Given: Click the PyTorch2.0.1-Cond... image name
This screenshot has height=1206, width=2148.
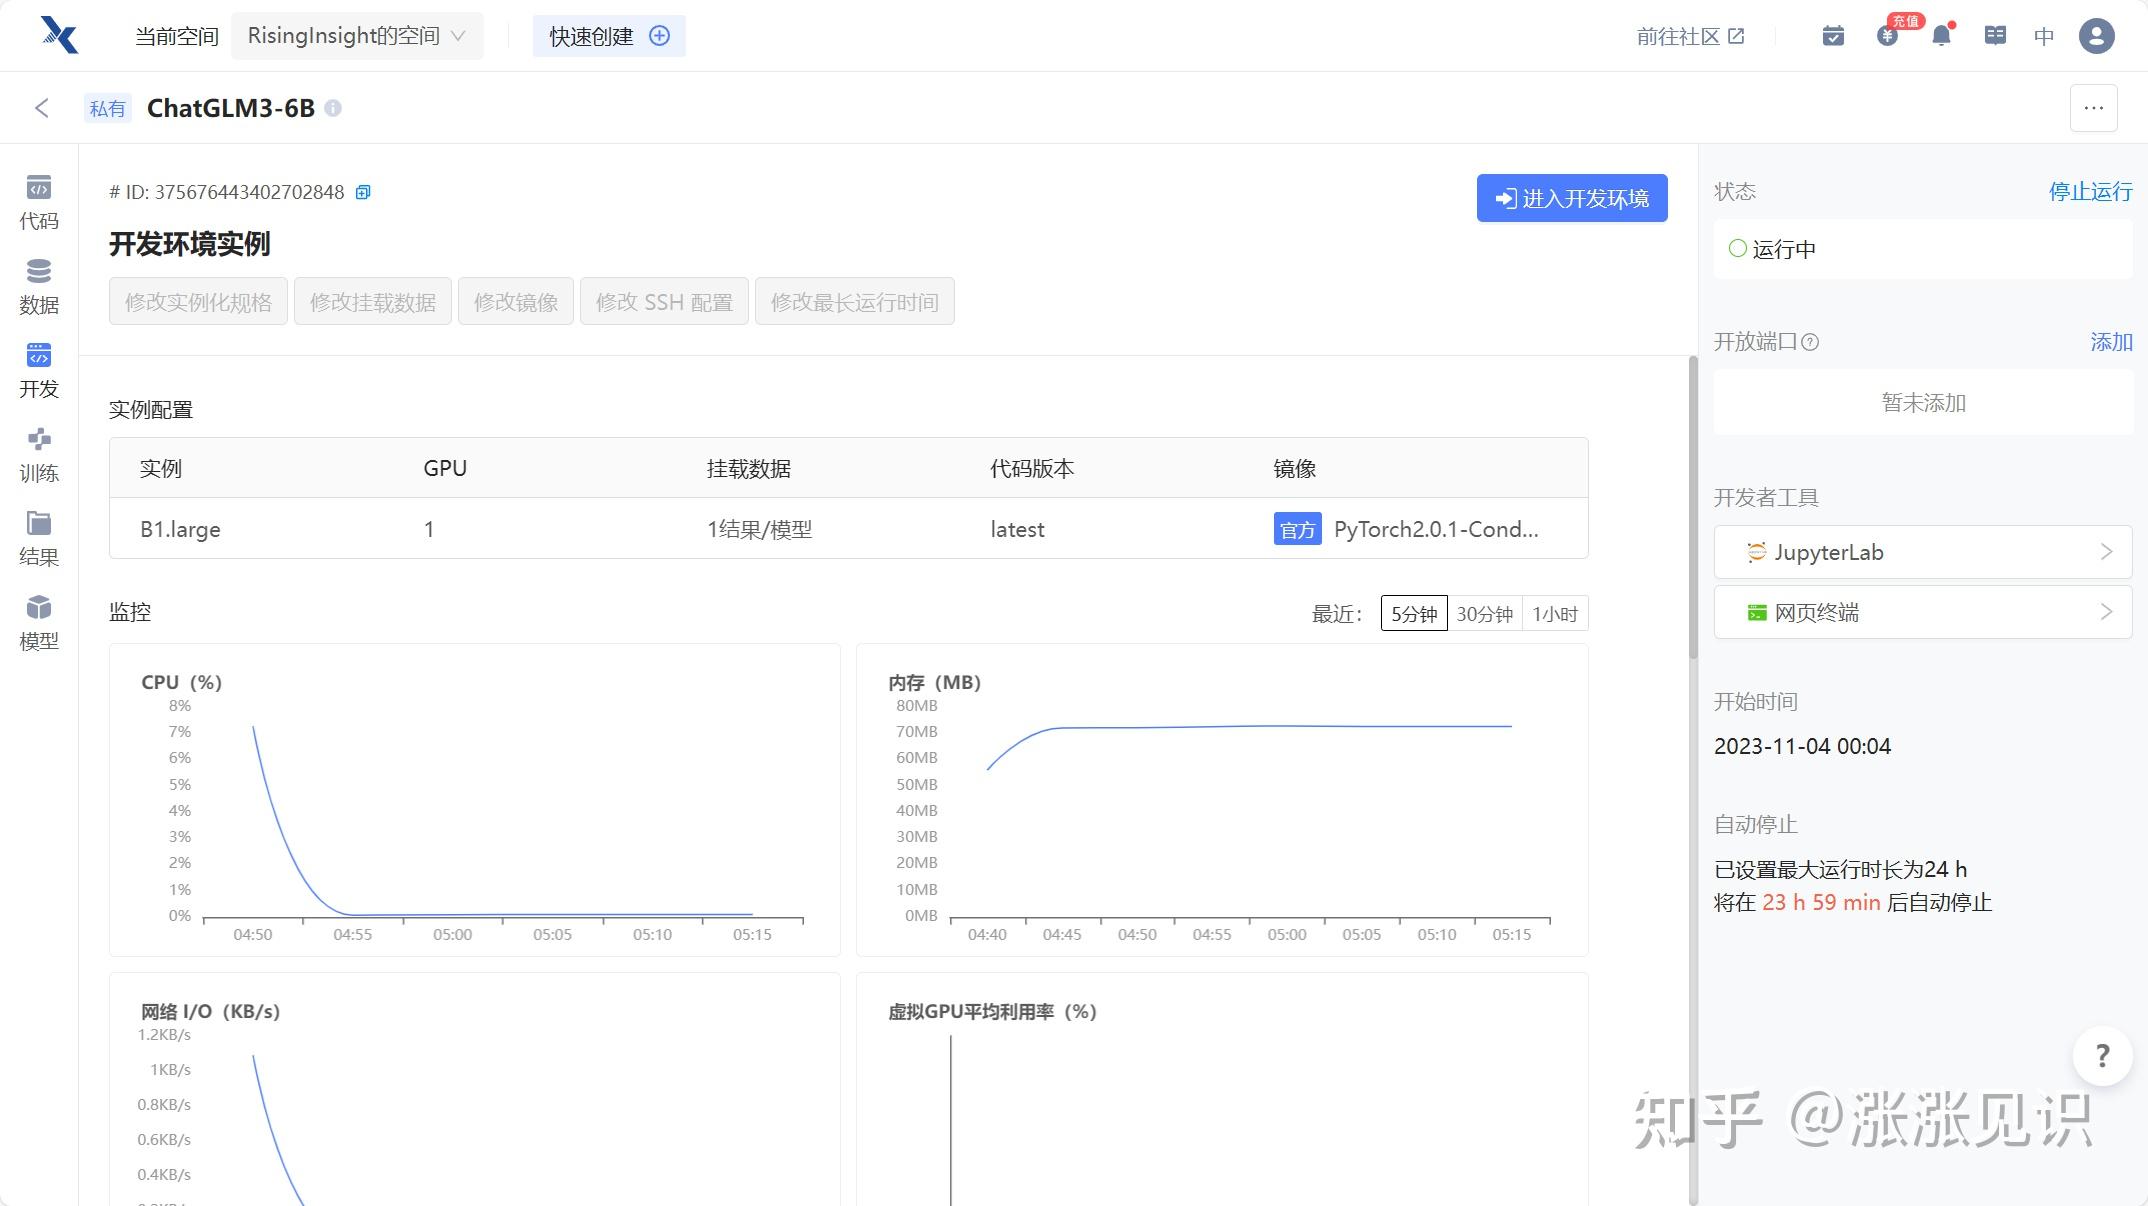Looking at the screenshot, I should tap(1436, 529).
